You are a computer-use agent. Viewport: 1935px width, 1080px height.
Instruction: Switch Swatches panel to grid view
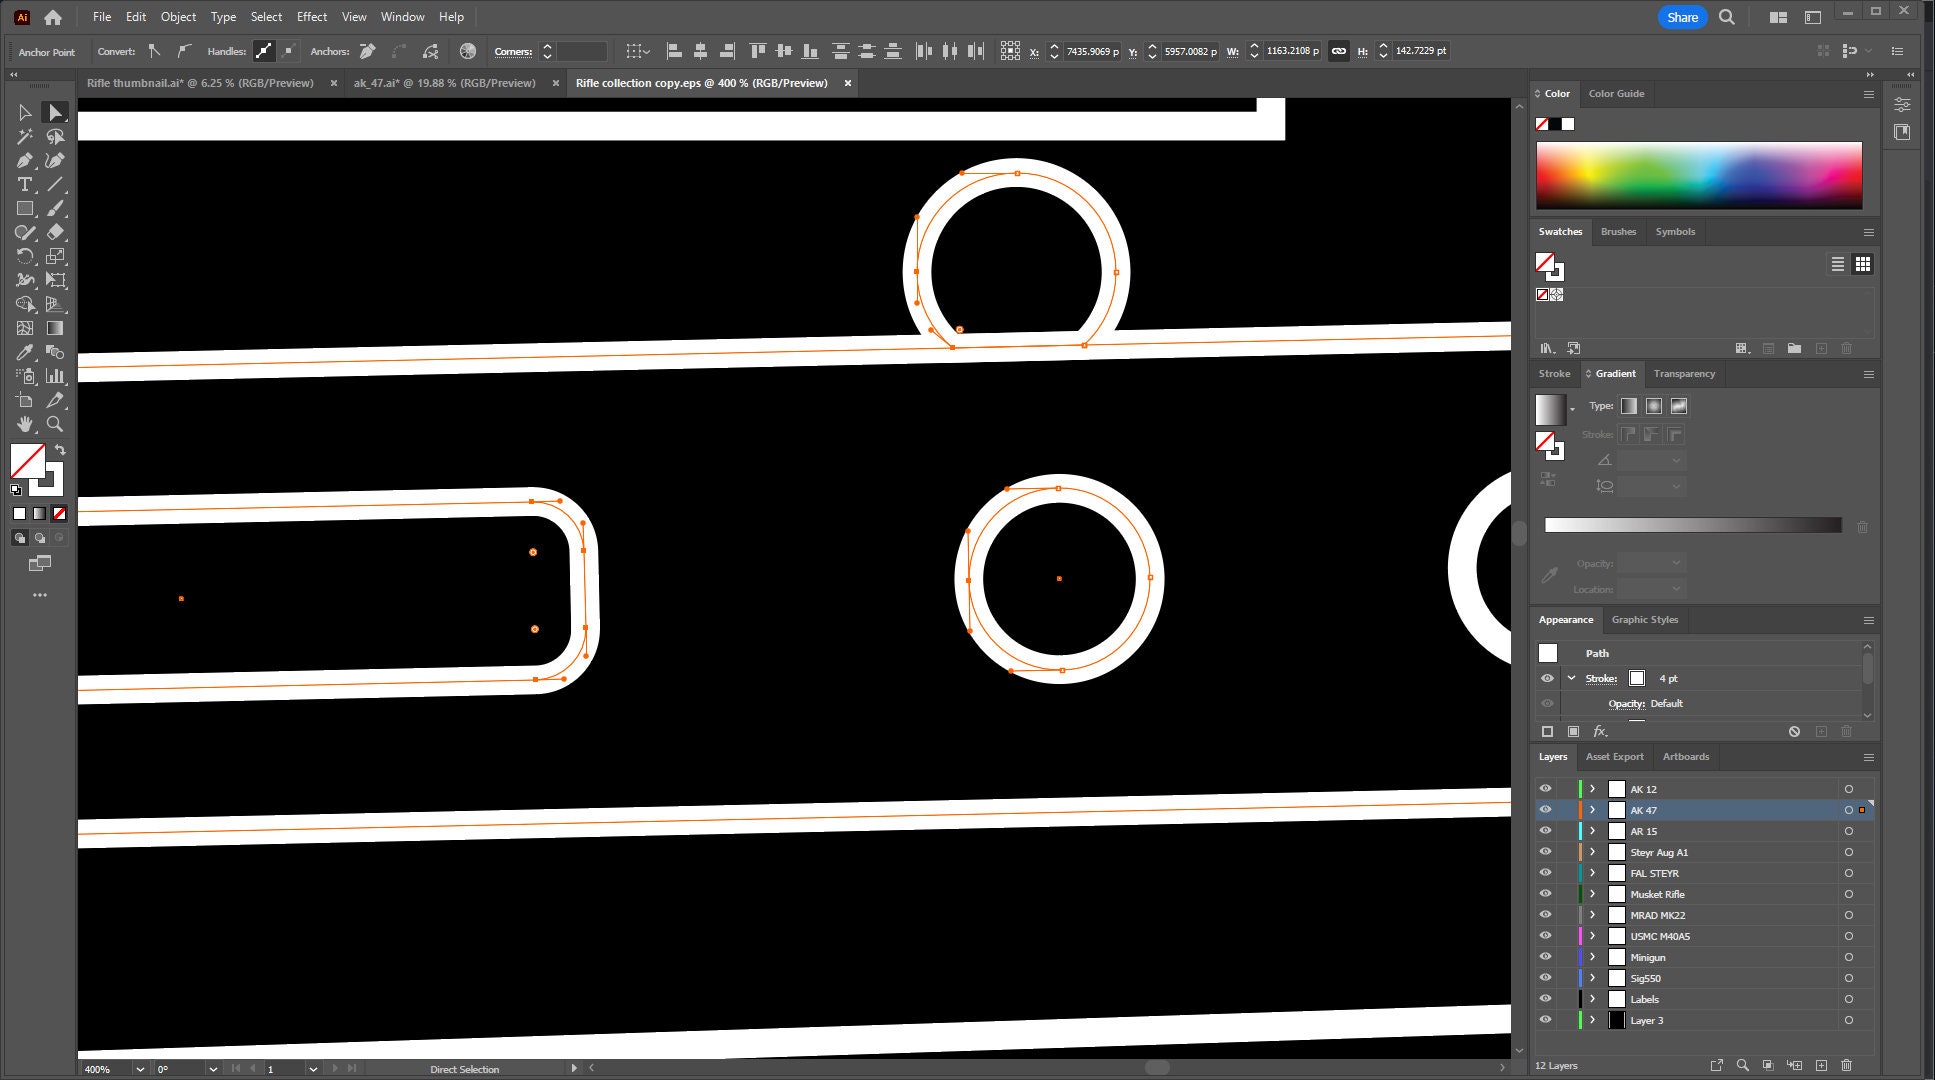coord(1864,264)
